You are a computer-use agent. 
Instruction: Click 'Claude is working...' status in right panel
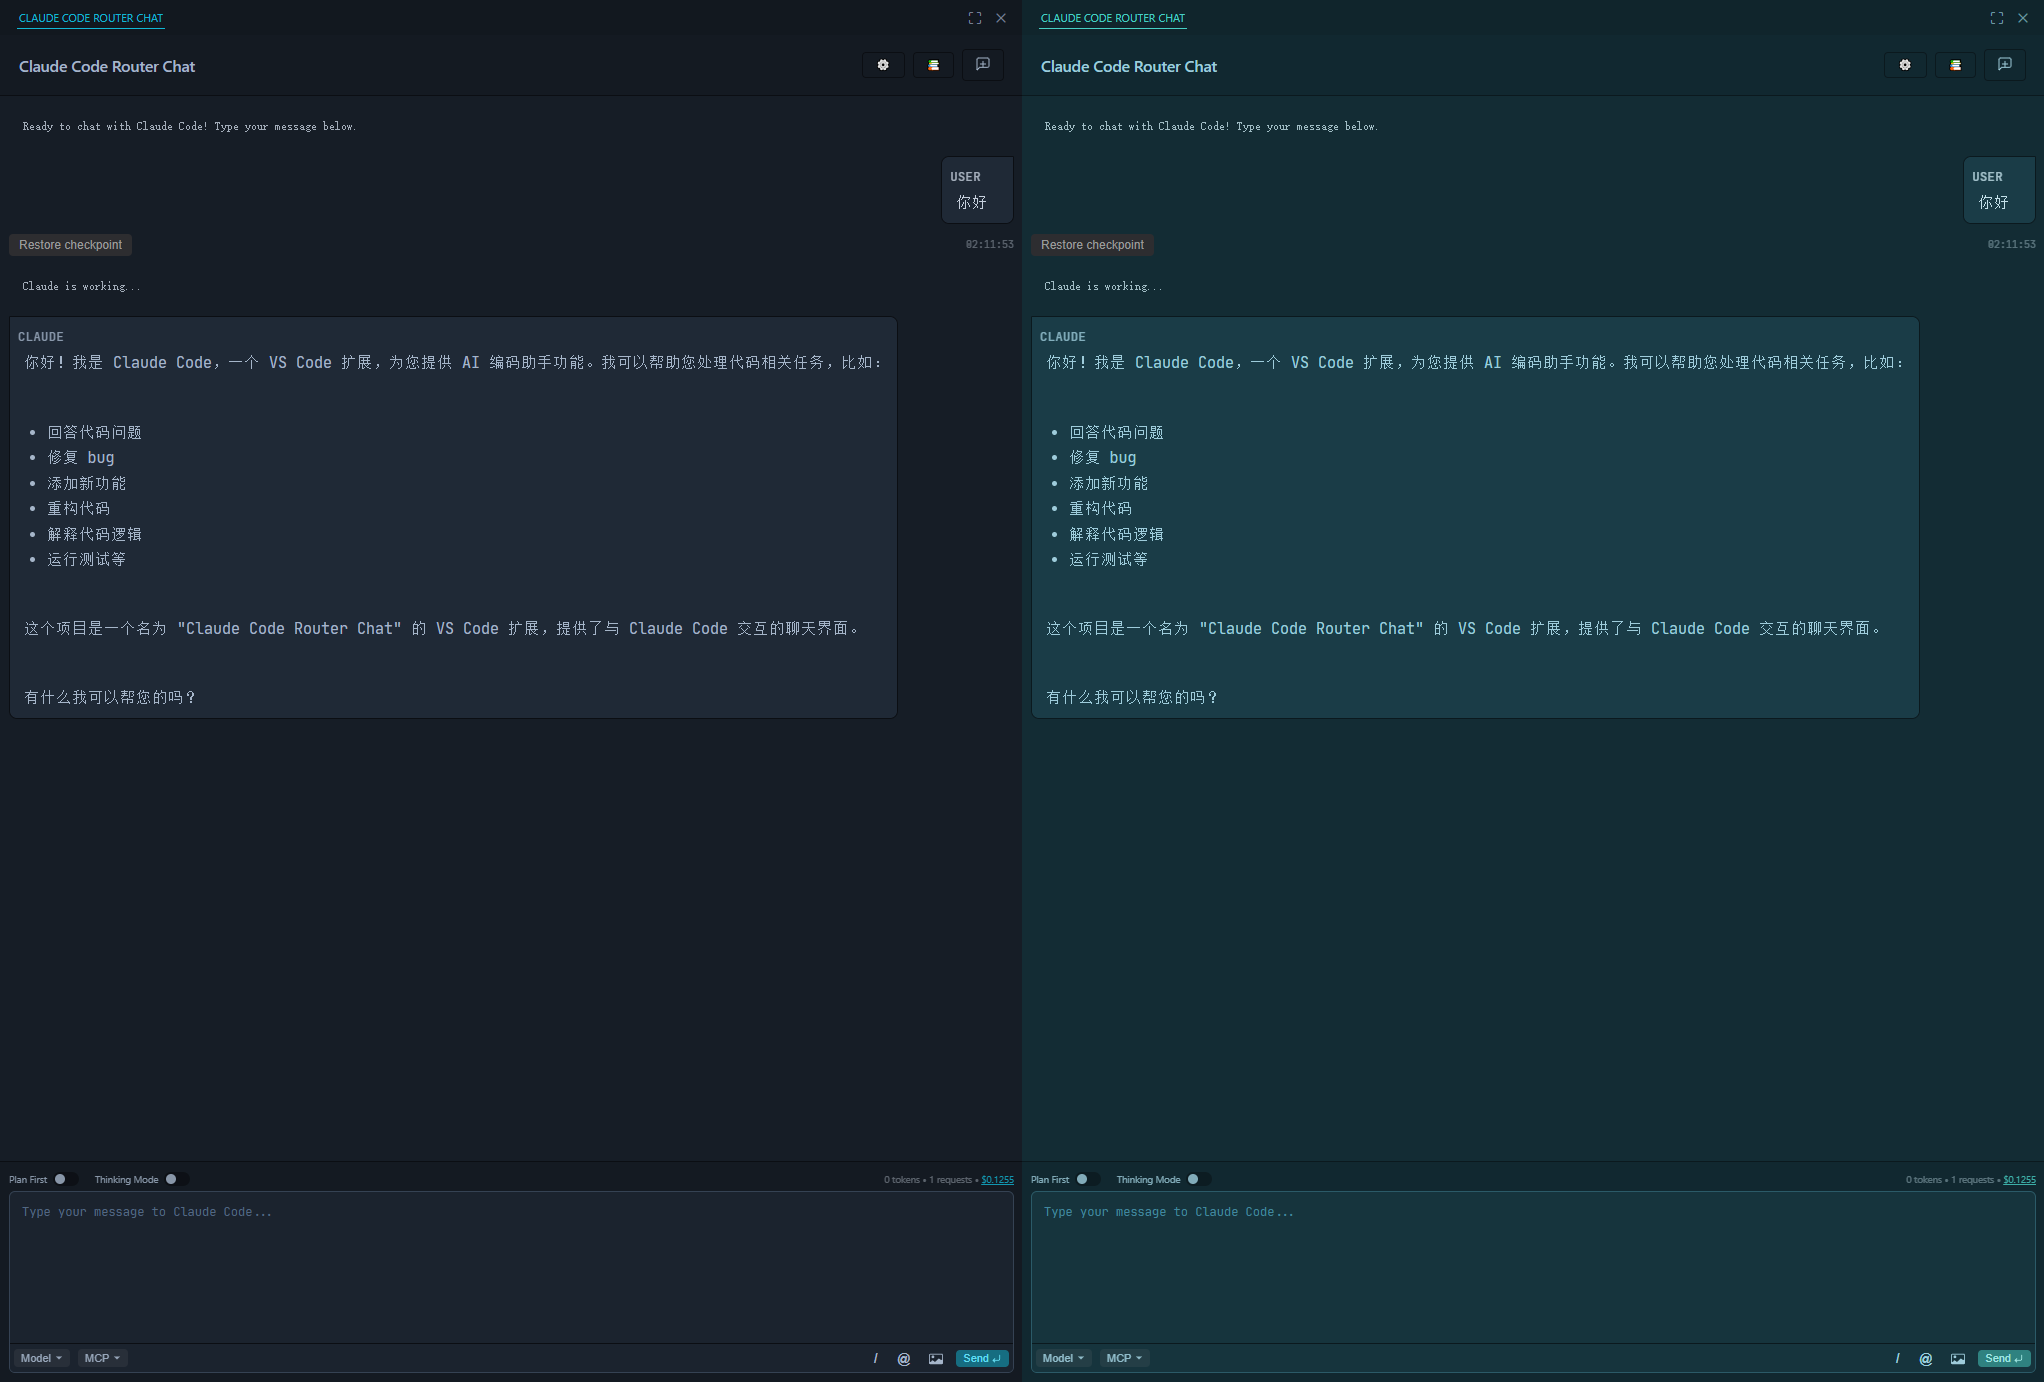coord(1103,286)
